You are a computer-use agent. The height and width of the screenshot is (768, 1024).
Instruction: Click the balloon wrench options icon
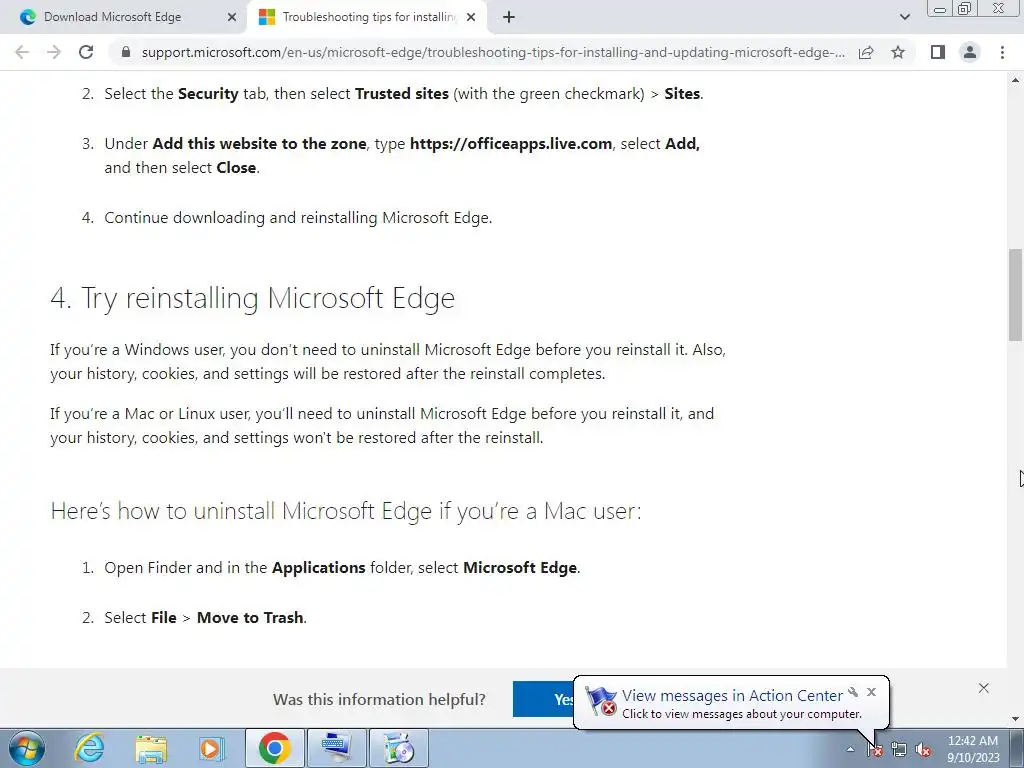click(x=853, y=692)
